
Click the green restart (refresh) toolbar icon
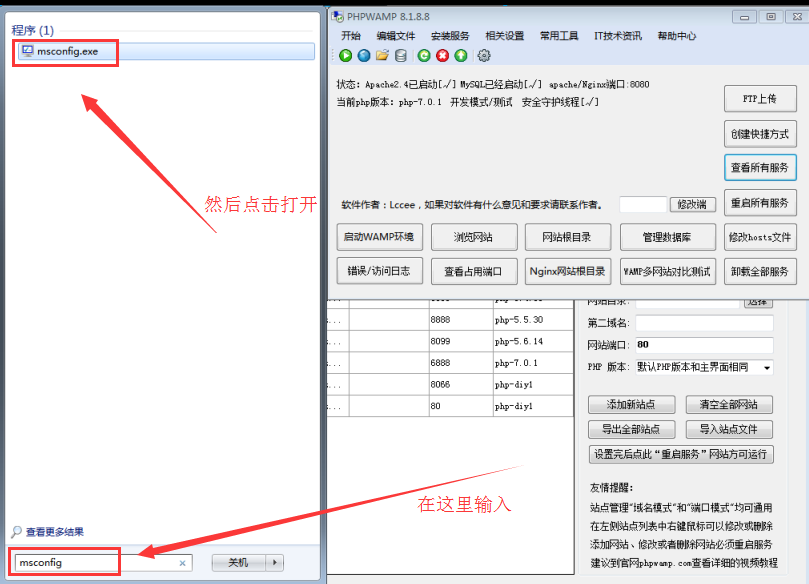(x=424, y=55)
